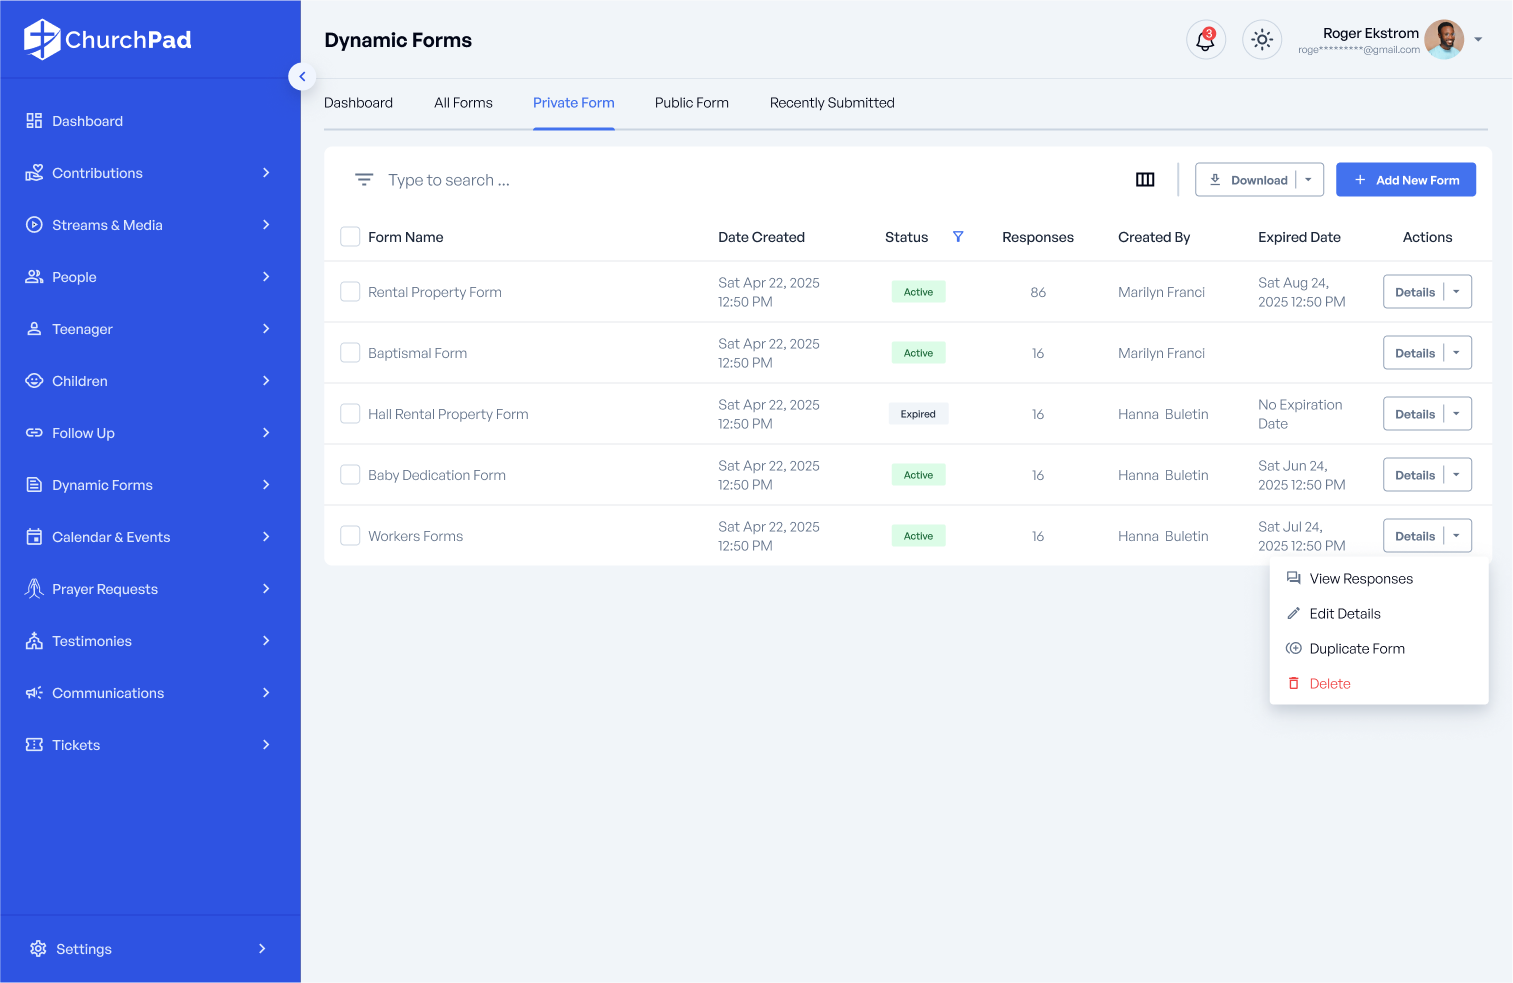Check the Rental Property Form checkbox

click(x=350, y=292)
